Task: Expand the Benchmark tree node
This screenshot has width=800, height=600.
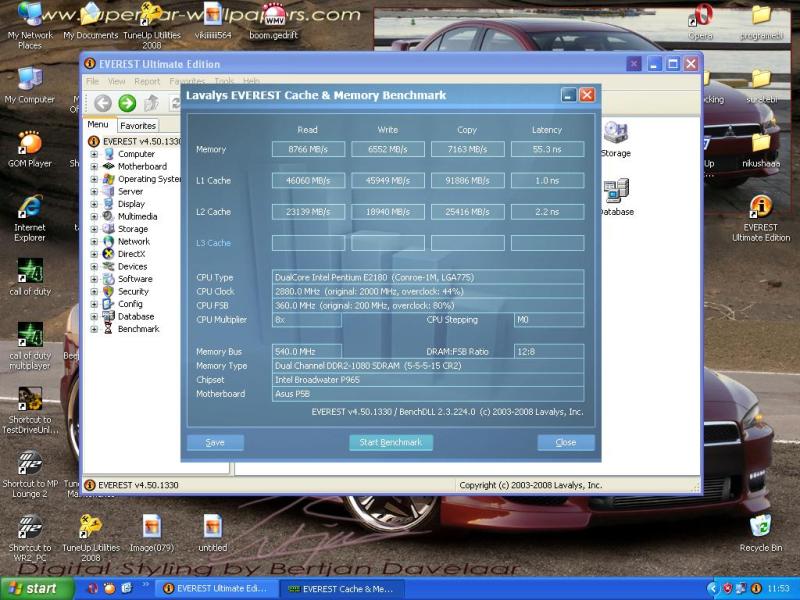Action: click(x=94, y=329)
